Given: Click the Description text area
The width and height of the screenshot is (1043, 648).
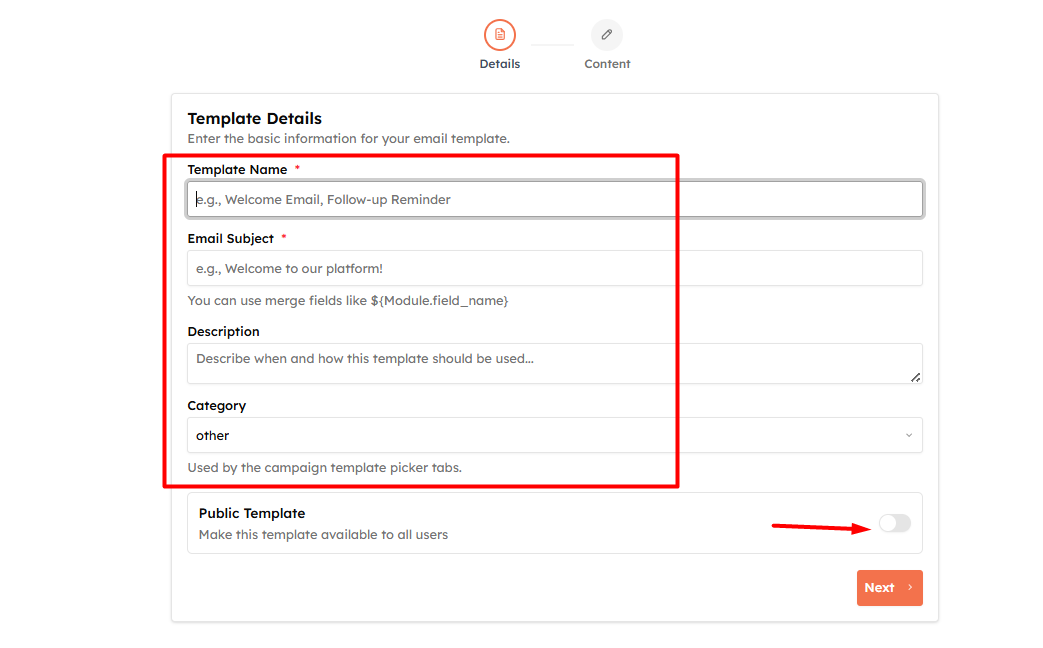Looking at the screenshot, I should point(555,363).
